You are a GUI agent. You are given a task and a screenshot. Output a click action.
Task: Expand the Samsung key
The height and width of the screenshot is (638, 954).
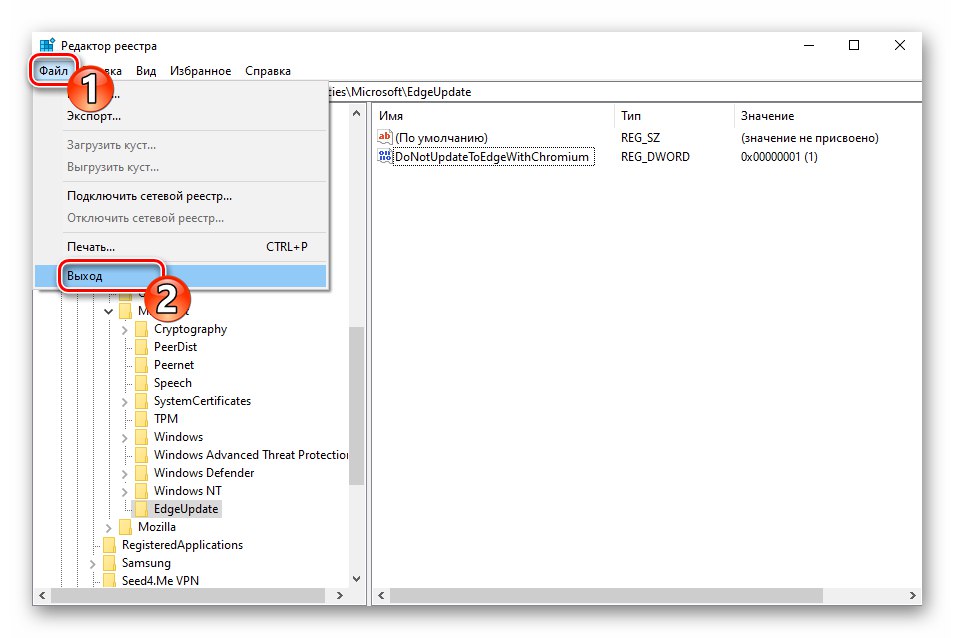click(x=92, y=563)
